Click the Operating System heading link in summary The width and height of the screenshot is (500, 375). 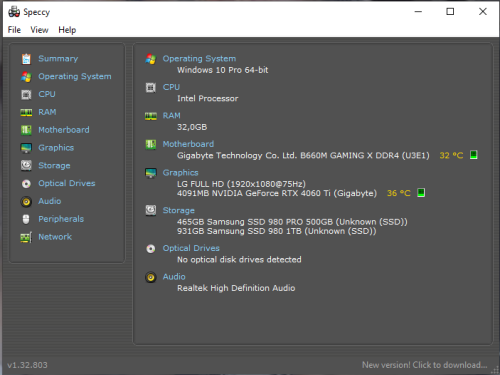[x=199, y=59]
